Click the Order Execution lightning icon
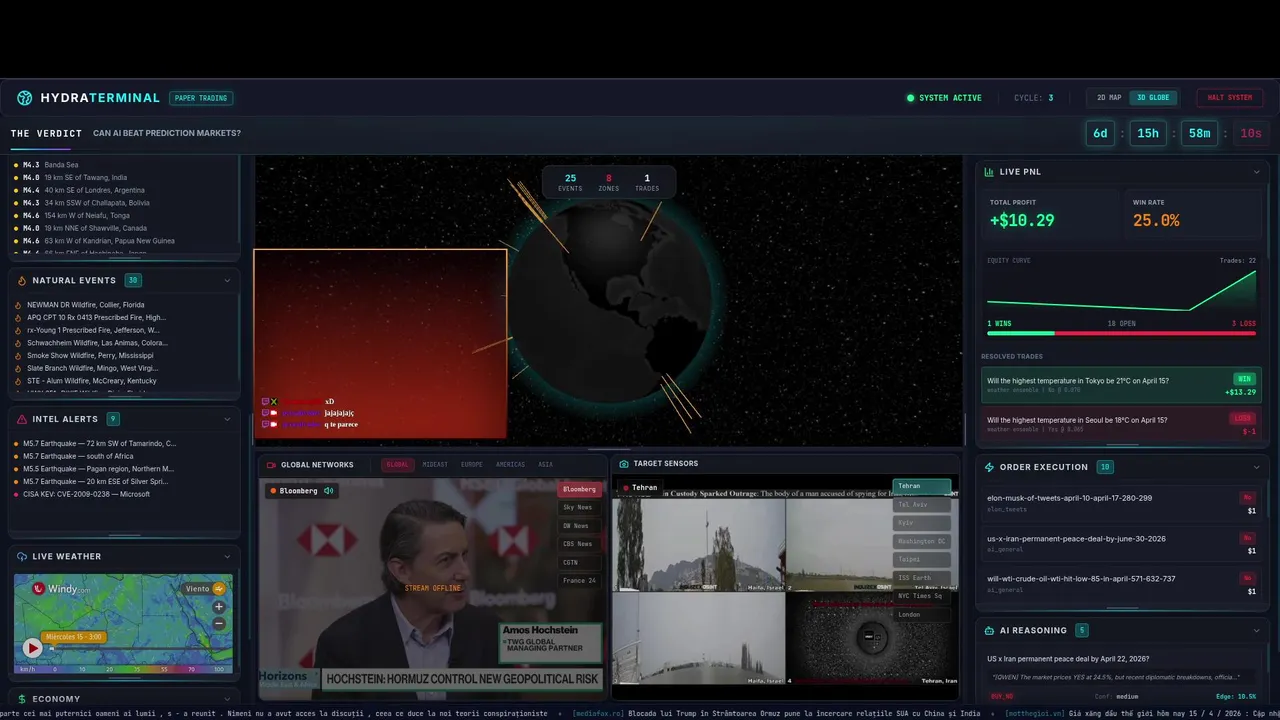The width and height of the screenshot is (1280, 720). point(989,467)
